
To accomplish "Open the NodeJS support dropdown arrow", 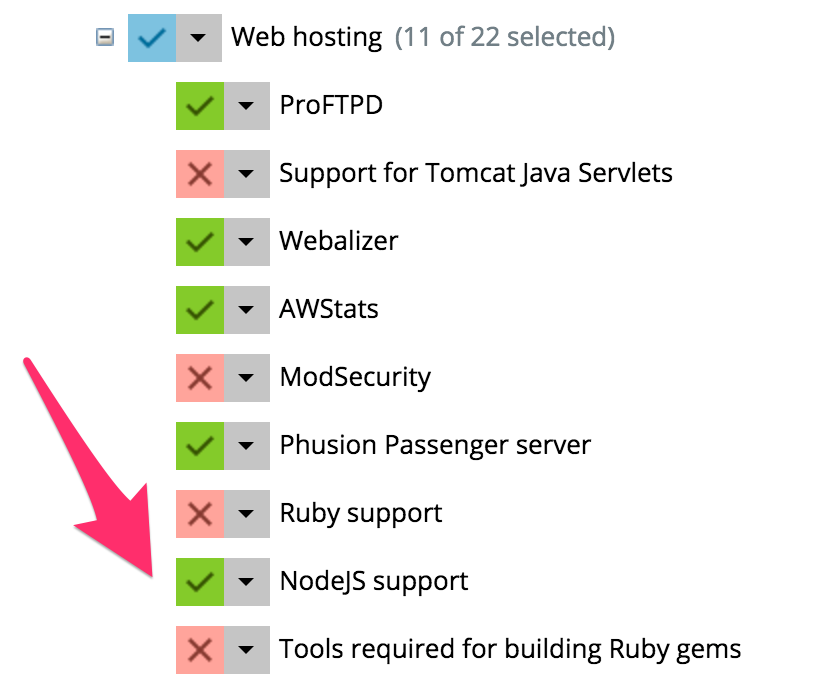I will (246, 582).
